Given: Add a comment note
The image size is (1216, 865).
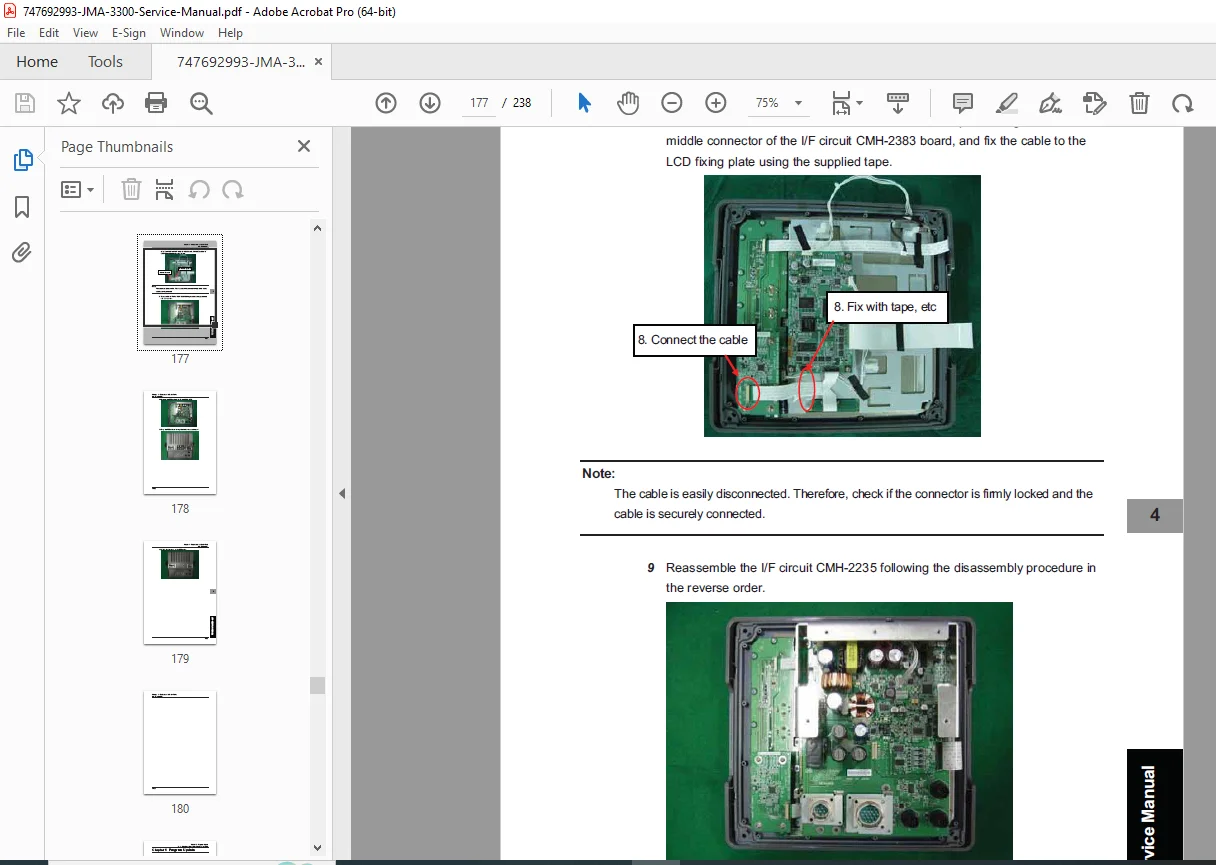Looking at the screenshot, I should click(x=963, y=103).
